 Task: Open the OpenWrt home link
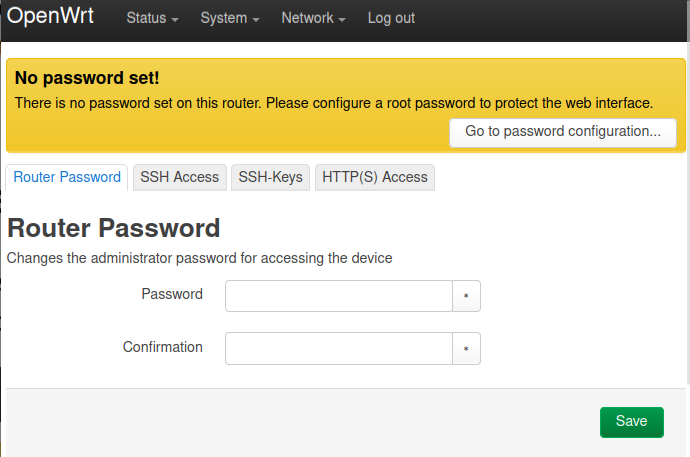point(51,18)
